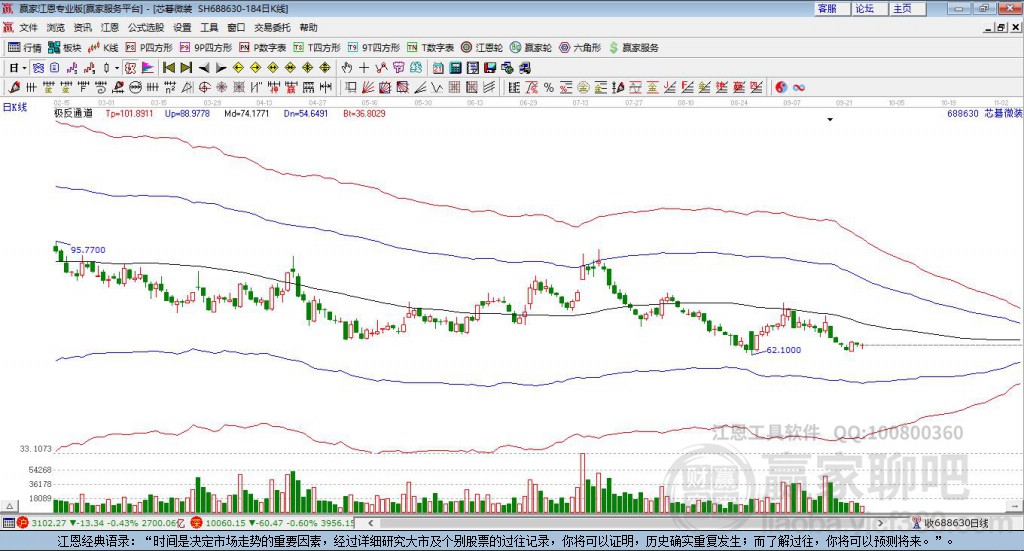Select the crosshair cursor tool

coord(364,68)
